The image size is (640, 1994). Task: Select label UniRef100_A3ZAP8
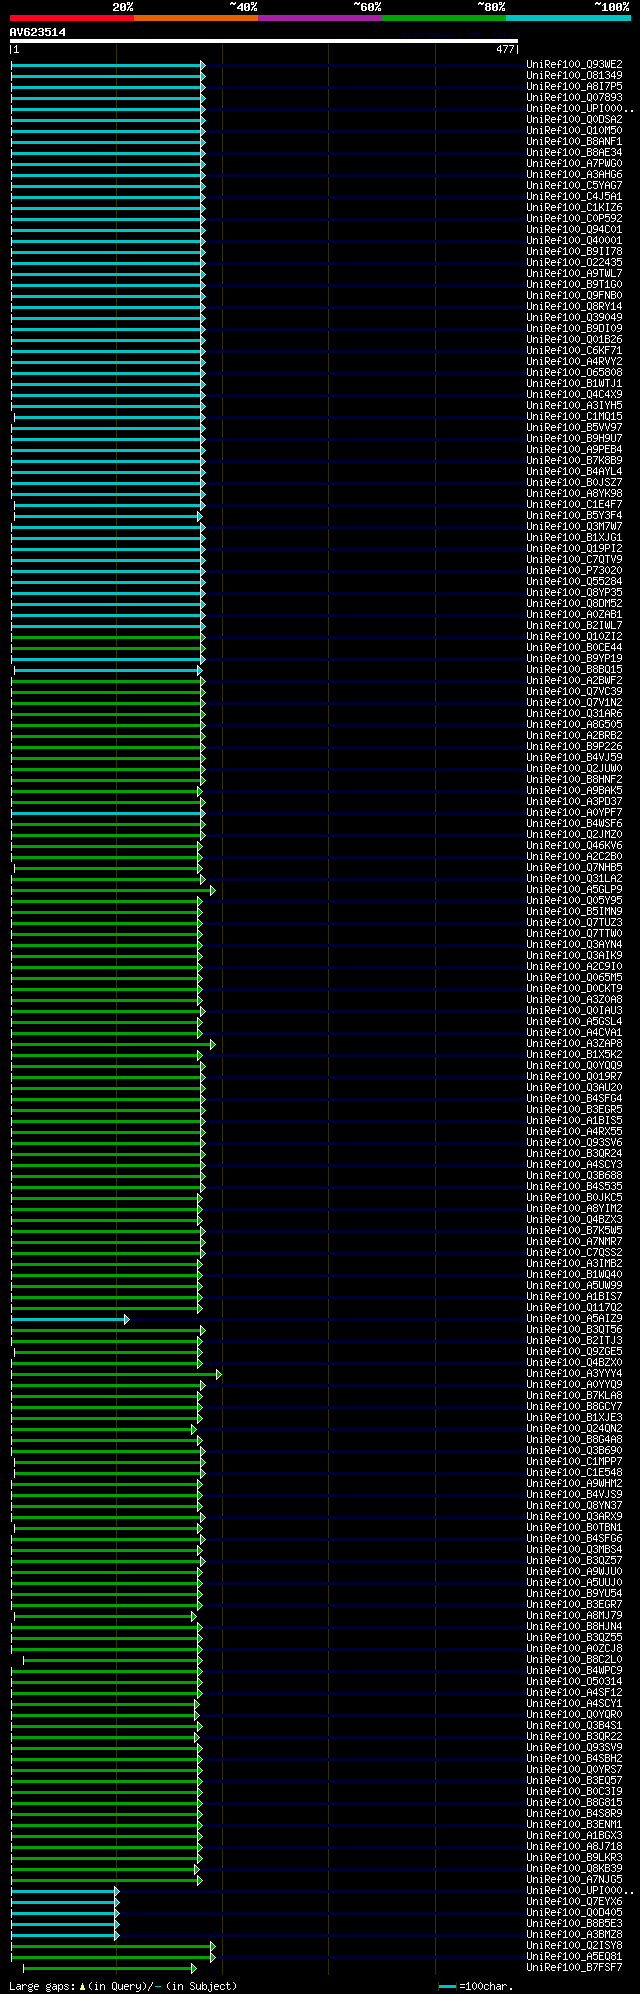click(574, 1043)
